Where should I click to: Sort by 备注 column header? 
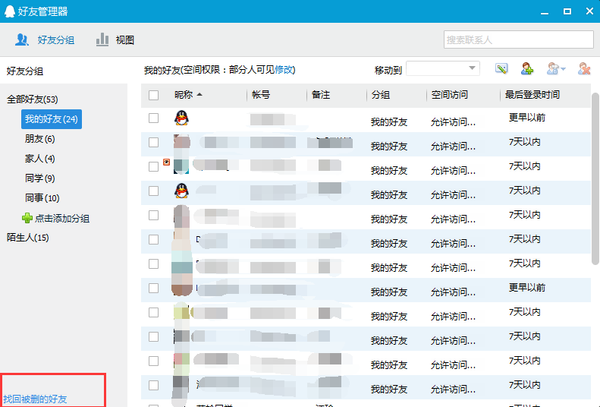[x=321, y=94]
